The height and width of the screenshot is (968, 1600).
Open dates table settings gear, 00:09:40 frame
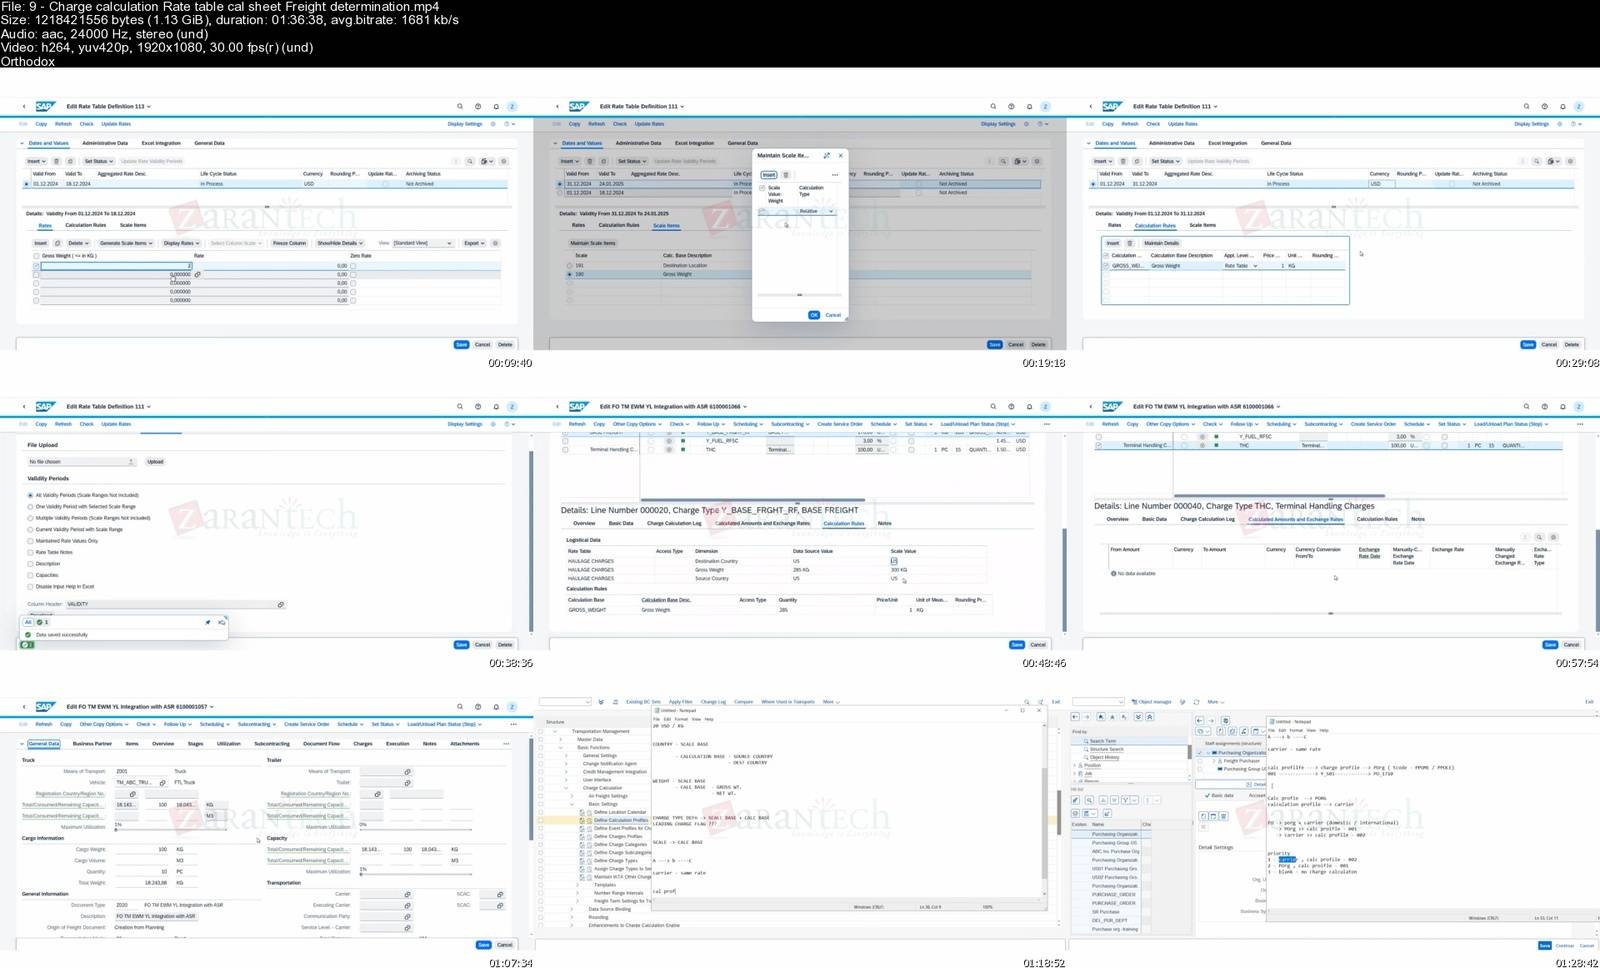pyautogui.click(x=503, y=161)
